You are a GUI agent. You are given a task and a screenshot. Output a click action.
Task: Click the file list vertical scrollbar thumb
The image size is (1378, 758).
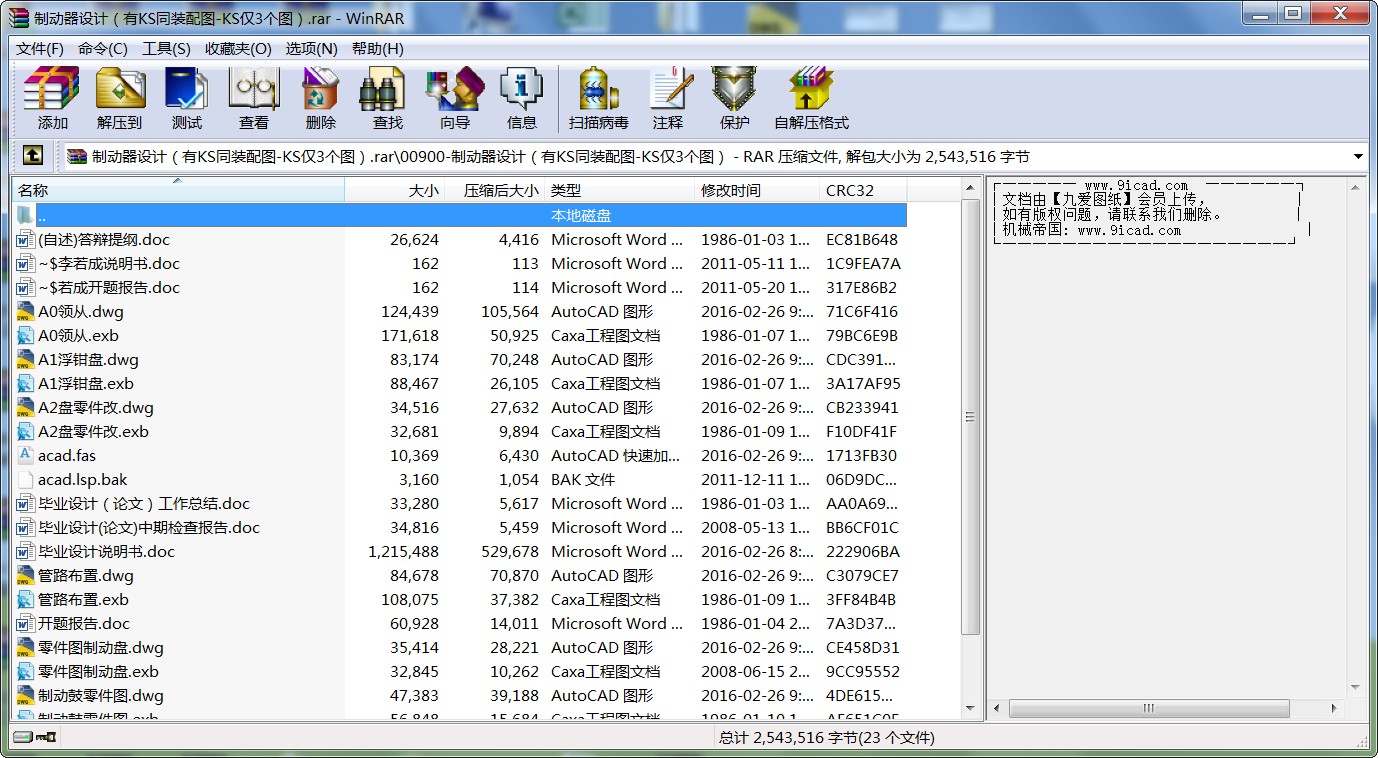970,417
